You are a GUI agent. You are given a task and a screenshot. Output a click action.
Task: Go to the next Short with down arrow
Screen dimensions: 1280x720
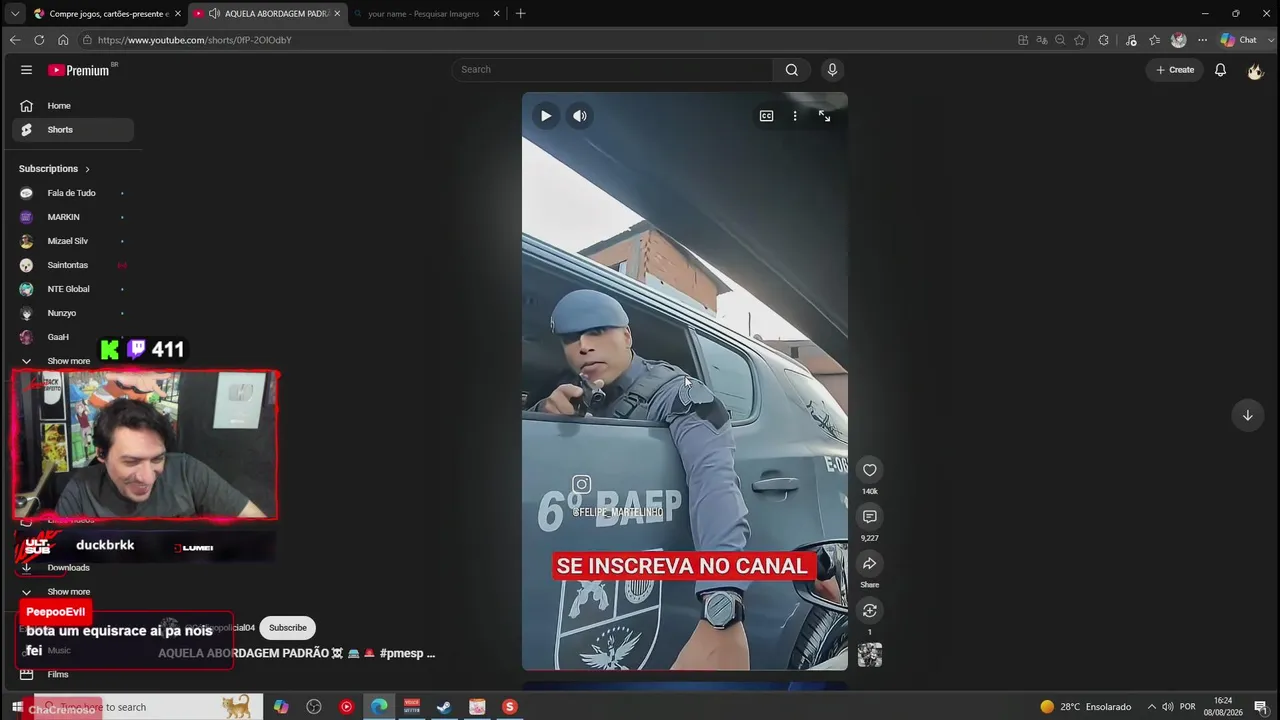coord(1247,416)
